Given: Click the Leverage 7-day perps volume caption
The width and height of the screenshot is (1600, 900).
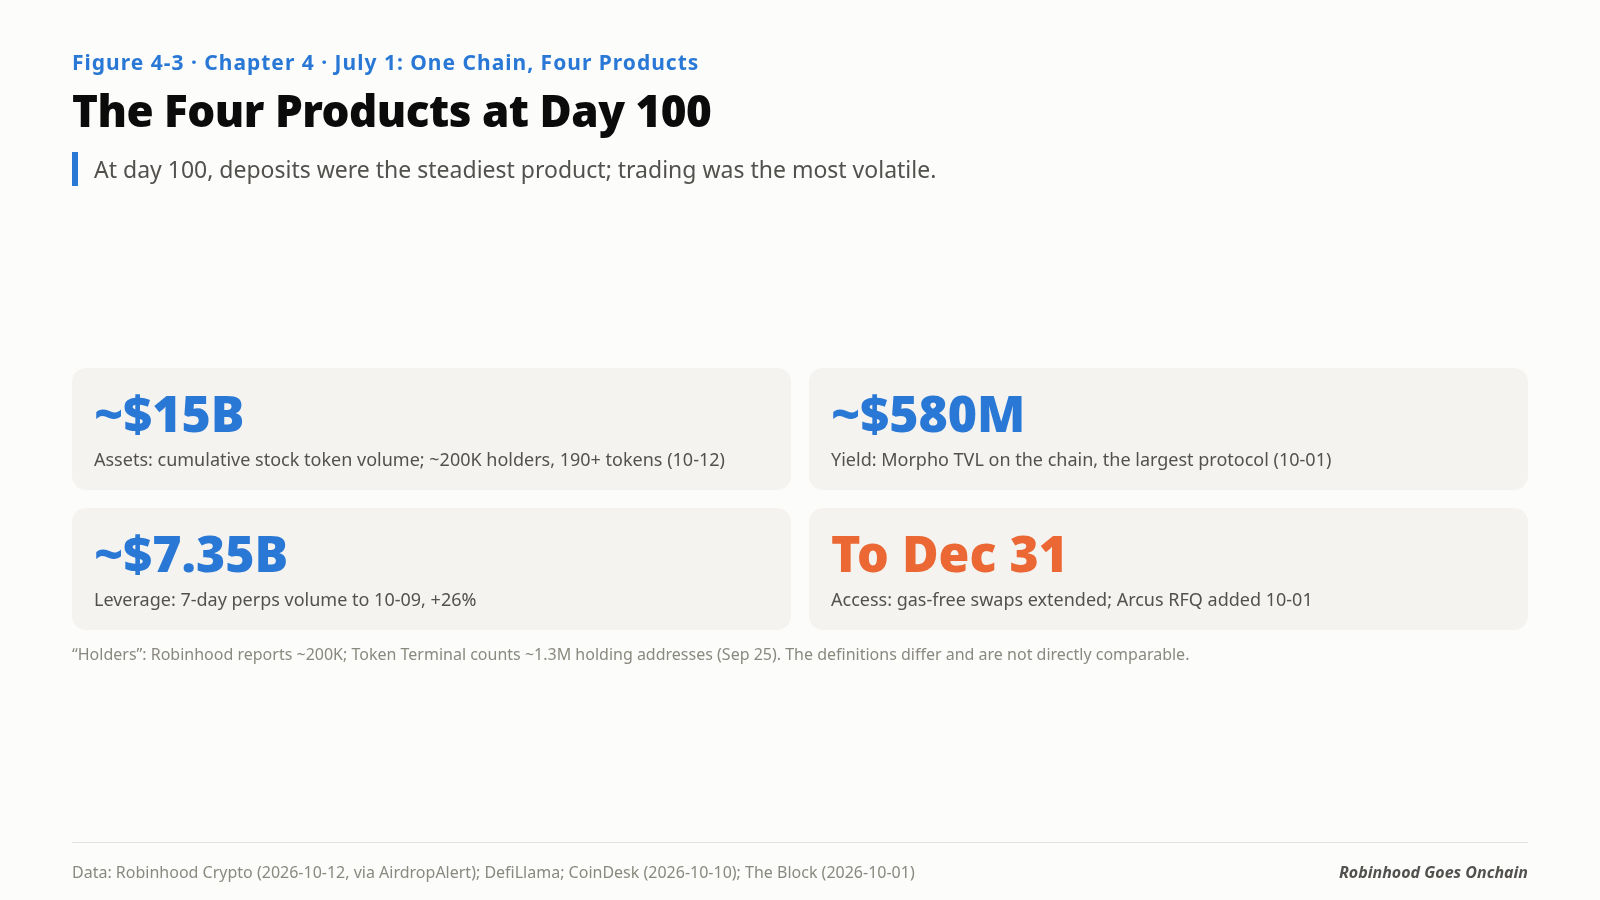Looking at the screenshot, I should [x=285, y=600].
